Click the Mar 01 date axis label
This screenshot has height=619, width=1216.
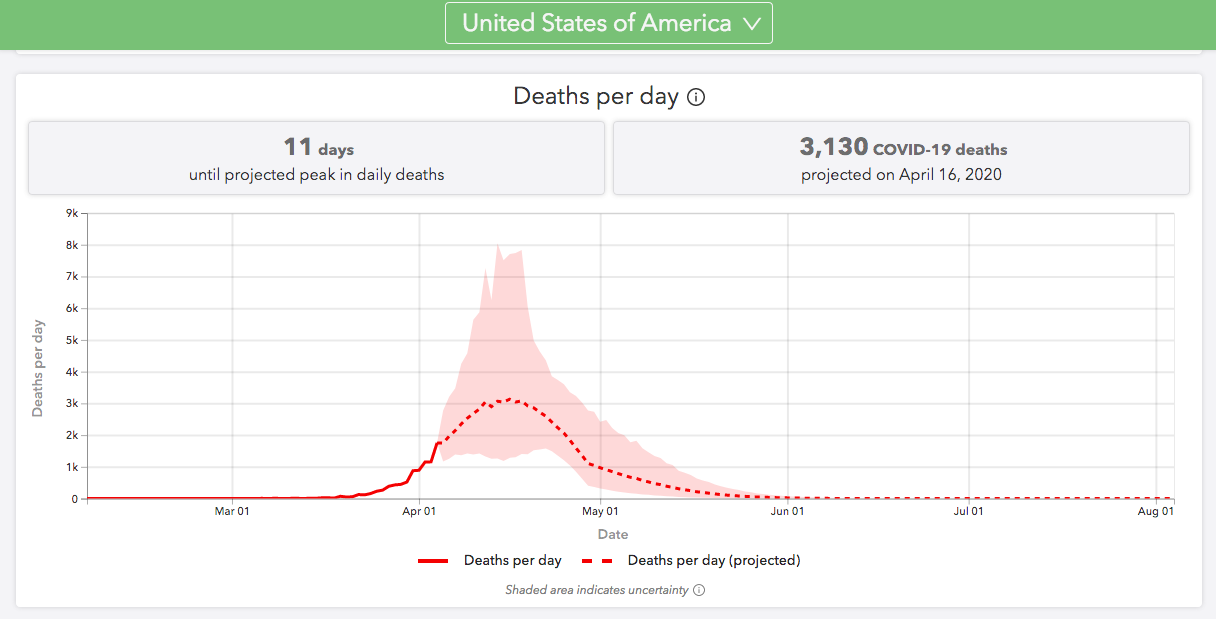coord(232,512)
